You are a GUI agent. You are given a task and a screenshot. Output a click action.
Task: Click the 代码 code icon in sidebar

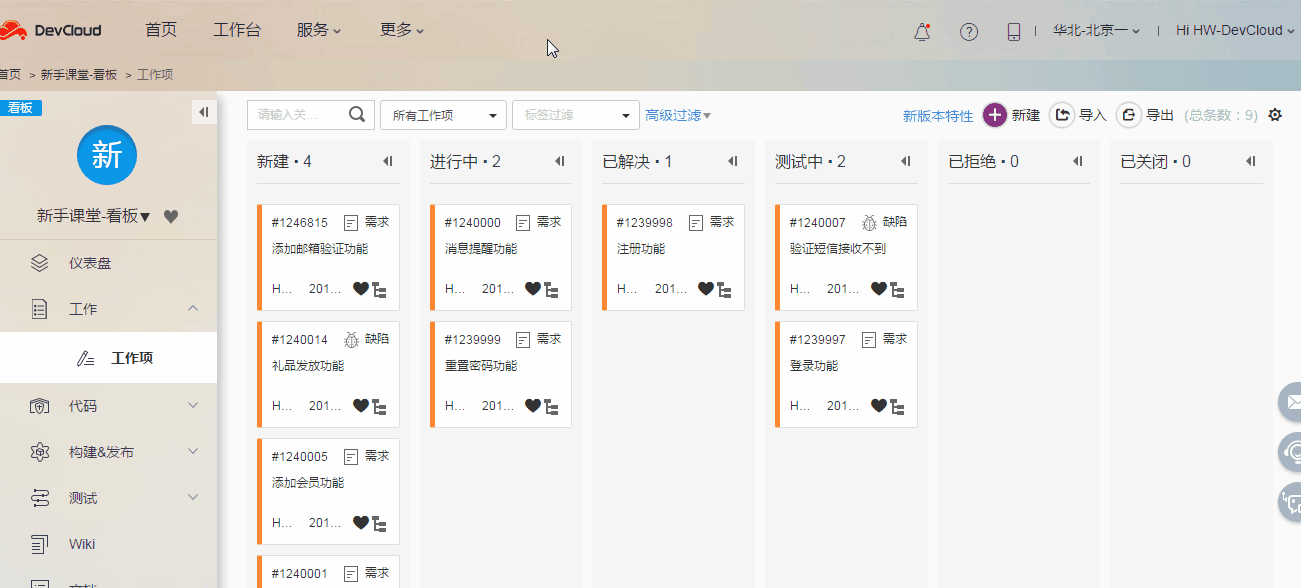pos(39,405)
